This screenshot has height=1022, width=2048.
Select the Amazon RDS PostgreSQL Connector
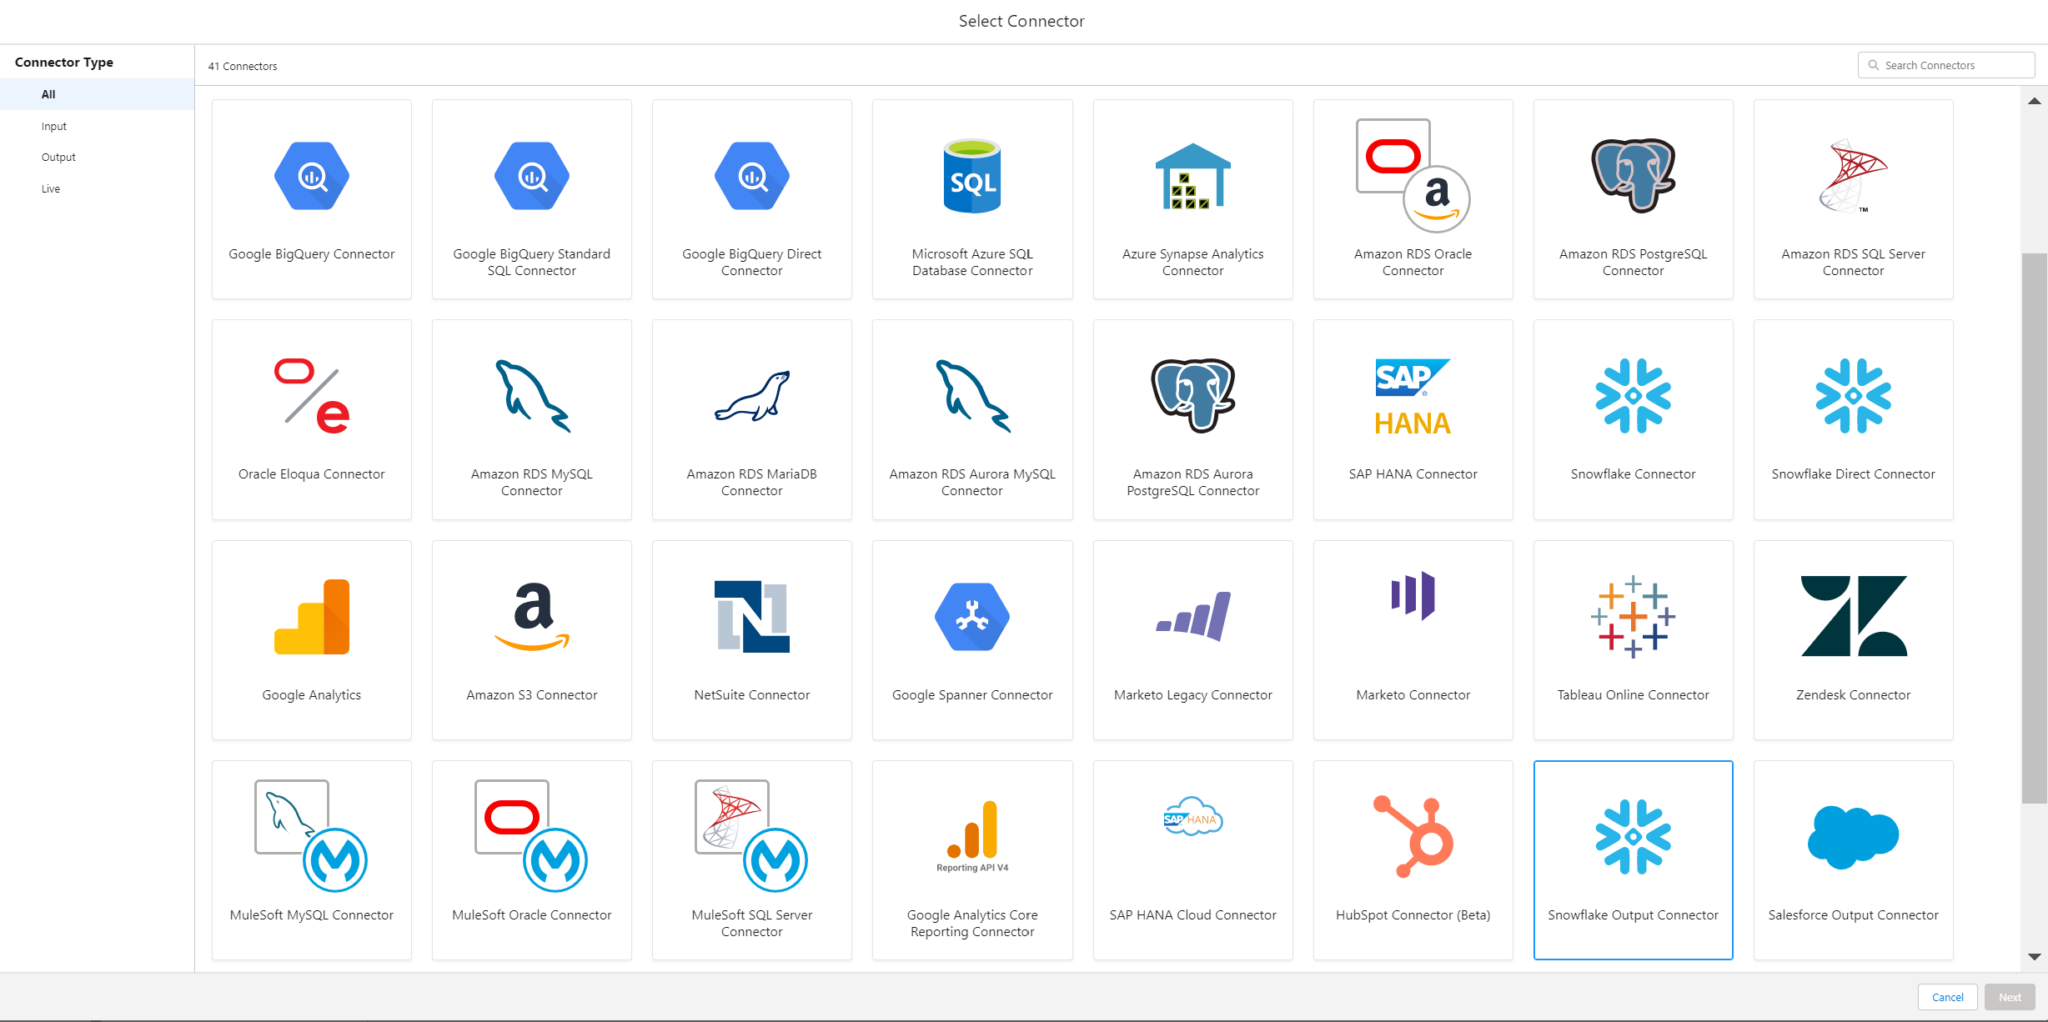(x=1632, y=198)
